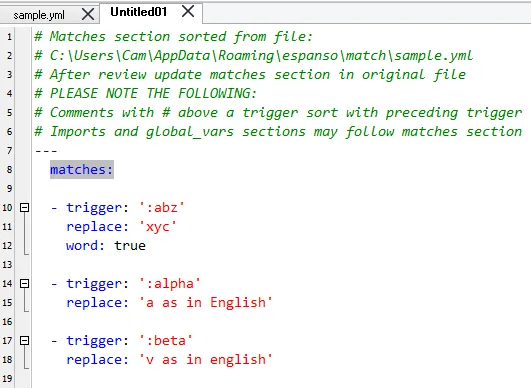
Task: Collapse the ':abz' trigger fold block
Action: 24,207
